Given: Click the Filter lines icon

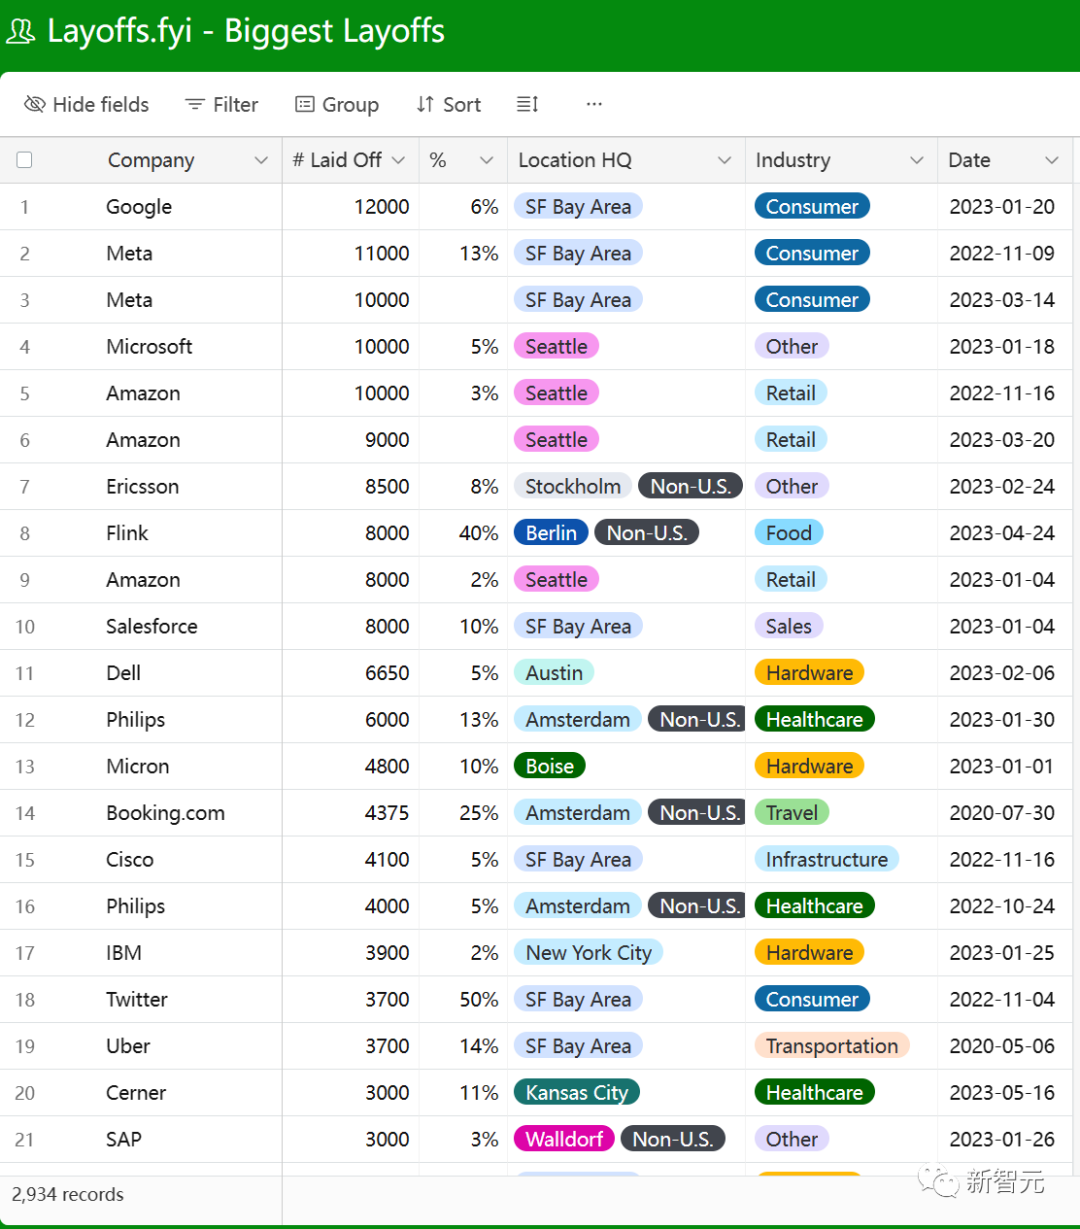Looking at the screenshot, I should [195, 104].
